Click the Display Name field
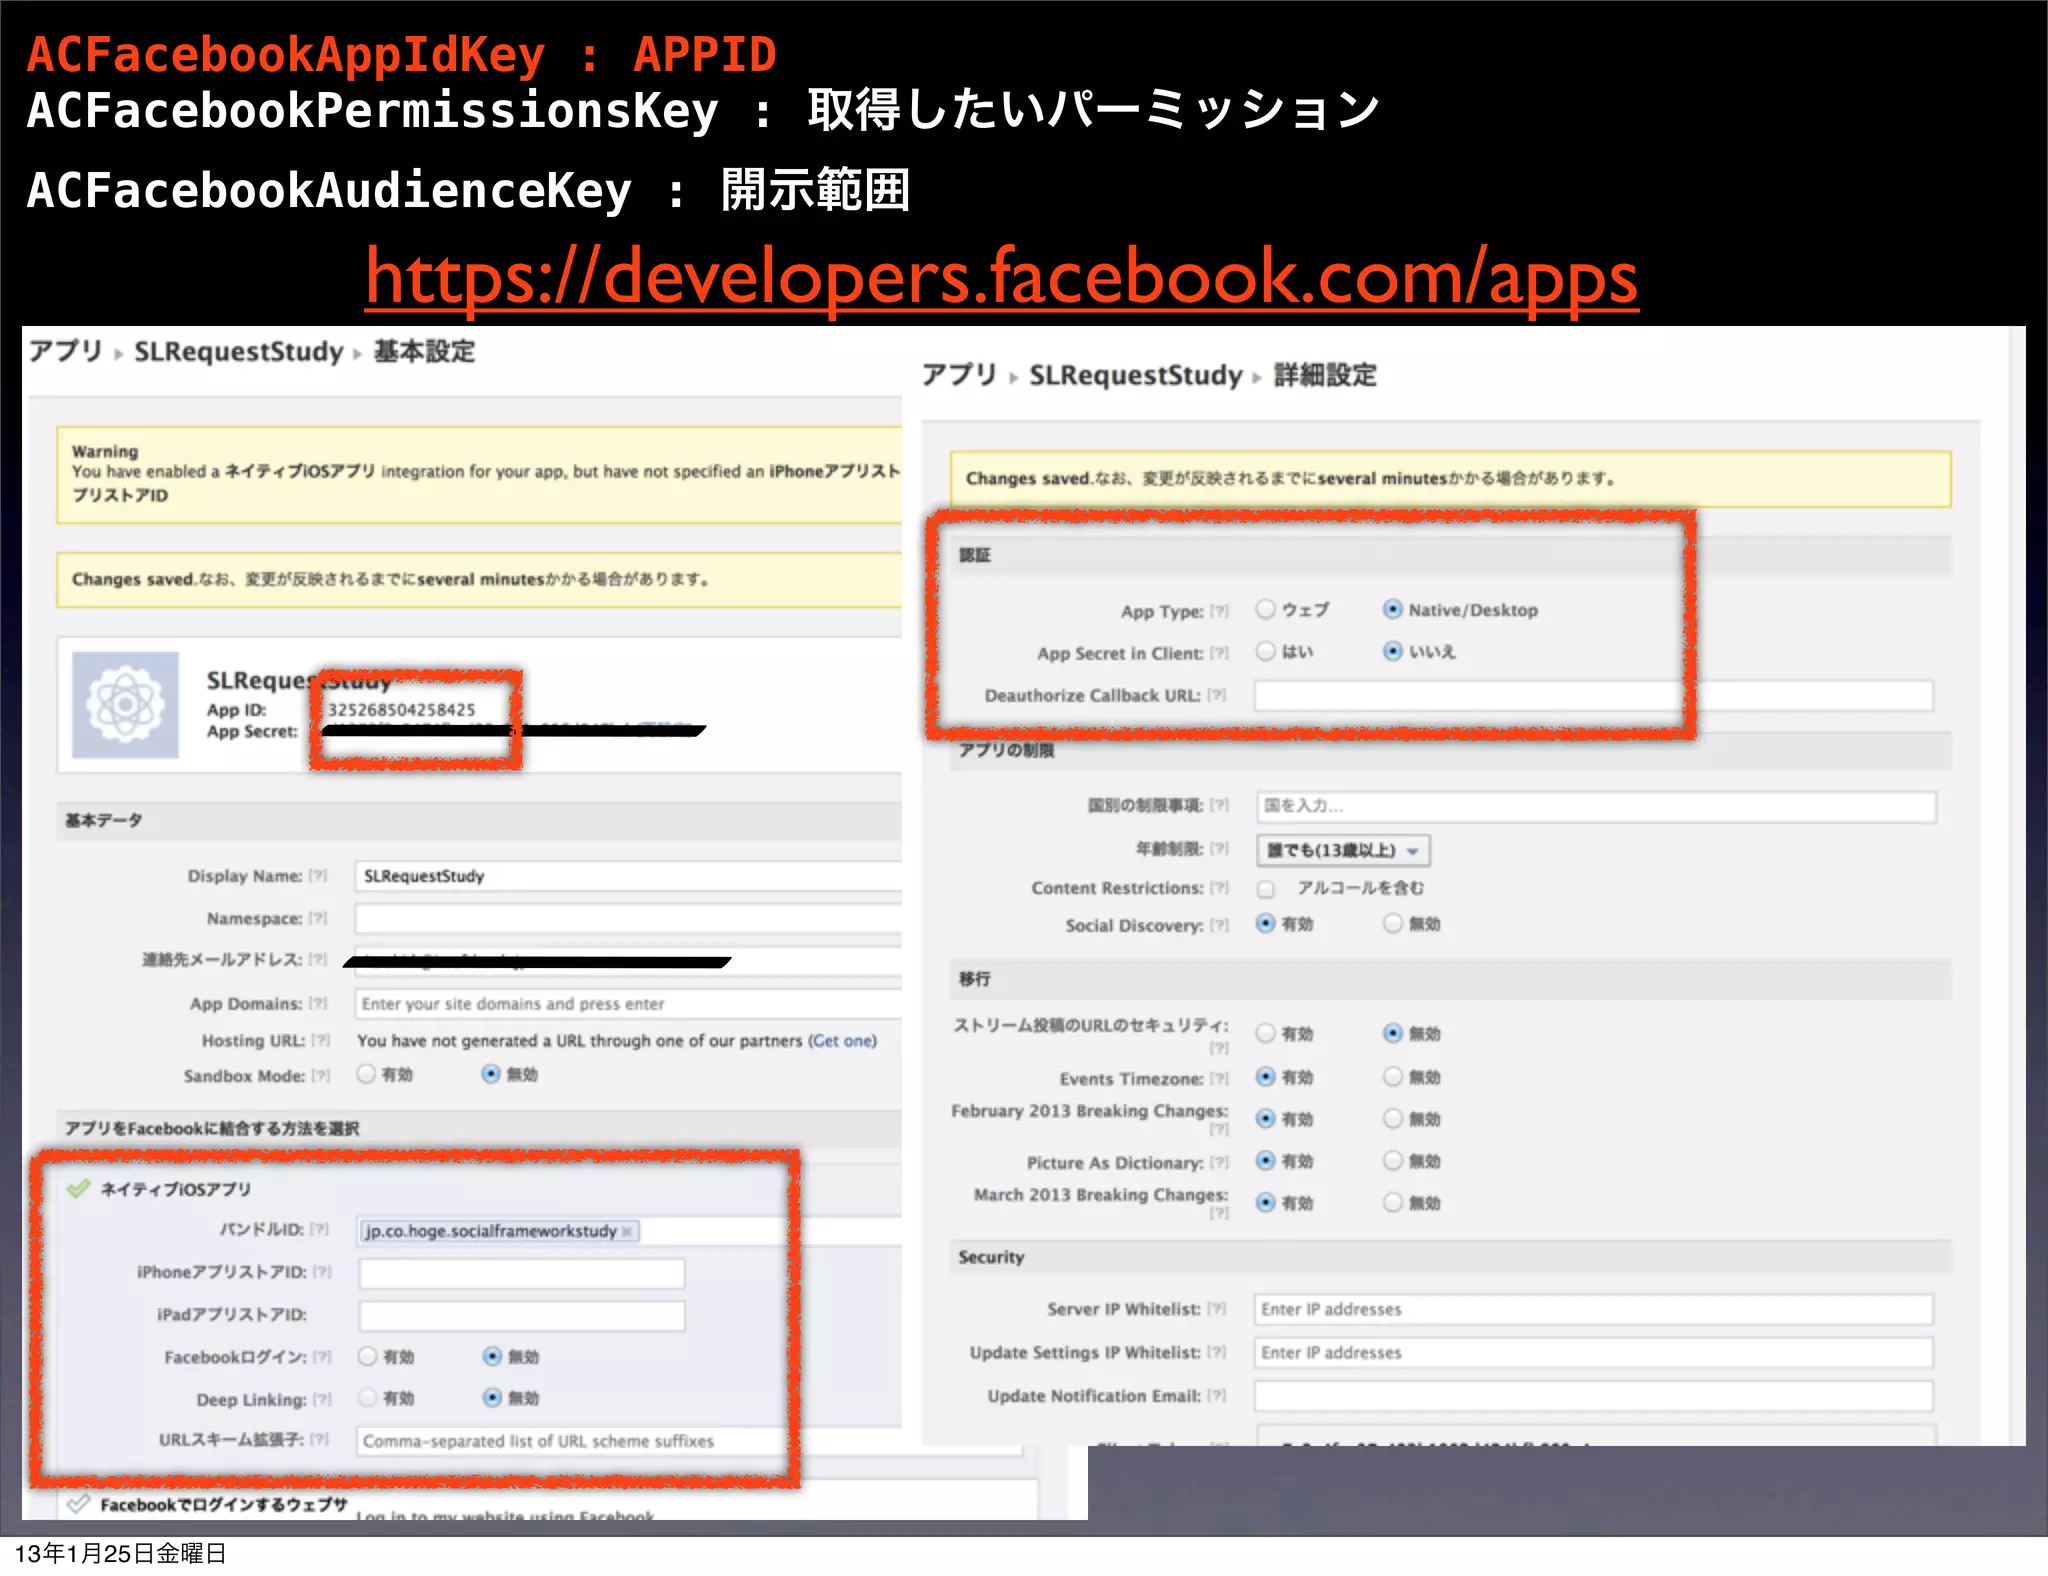2048x1576 pixels. coord(628,876)
